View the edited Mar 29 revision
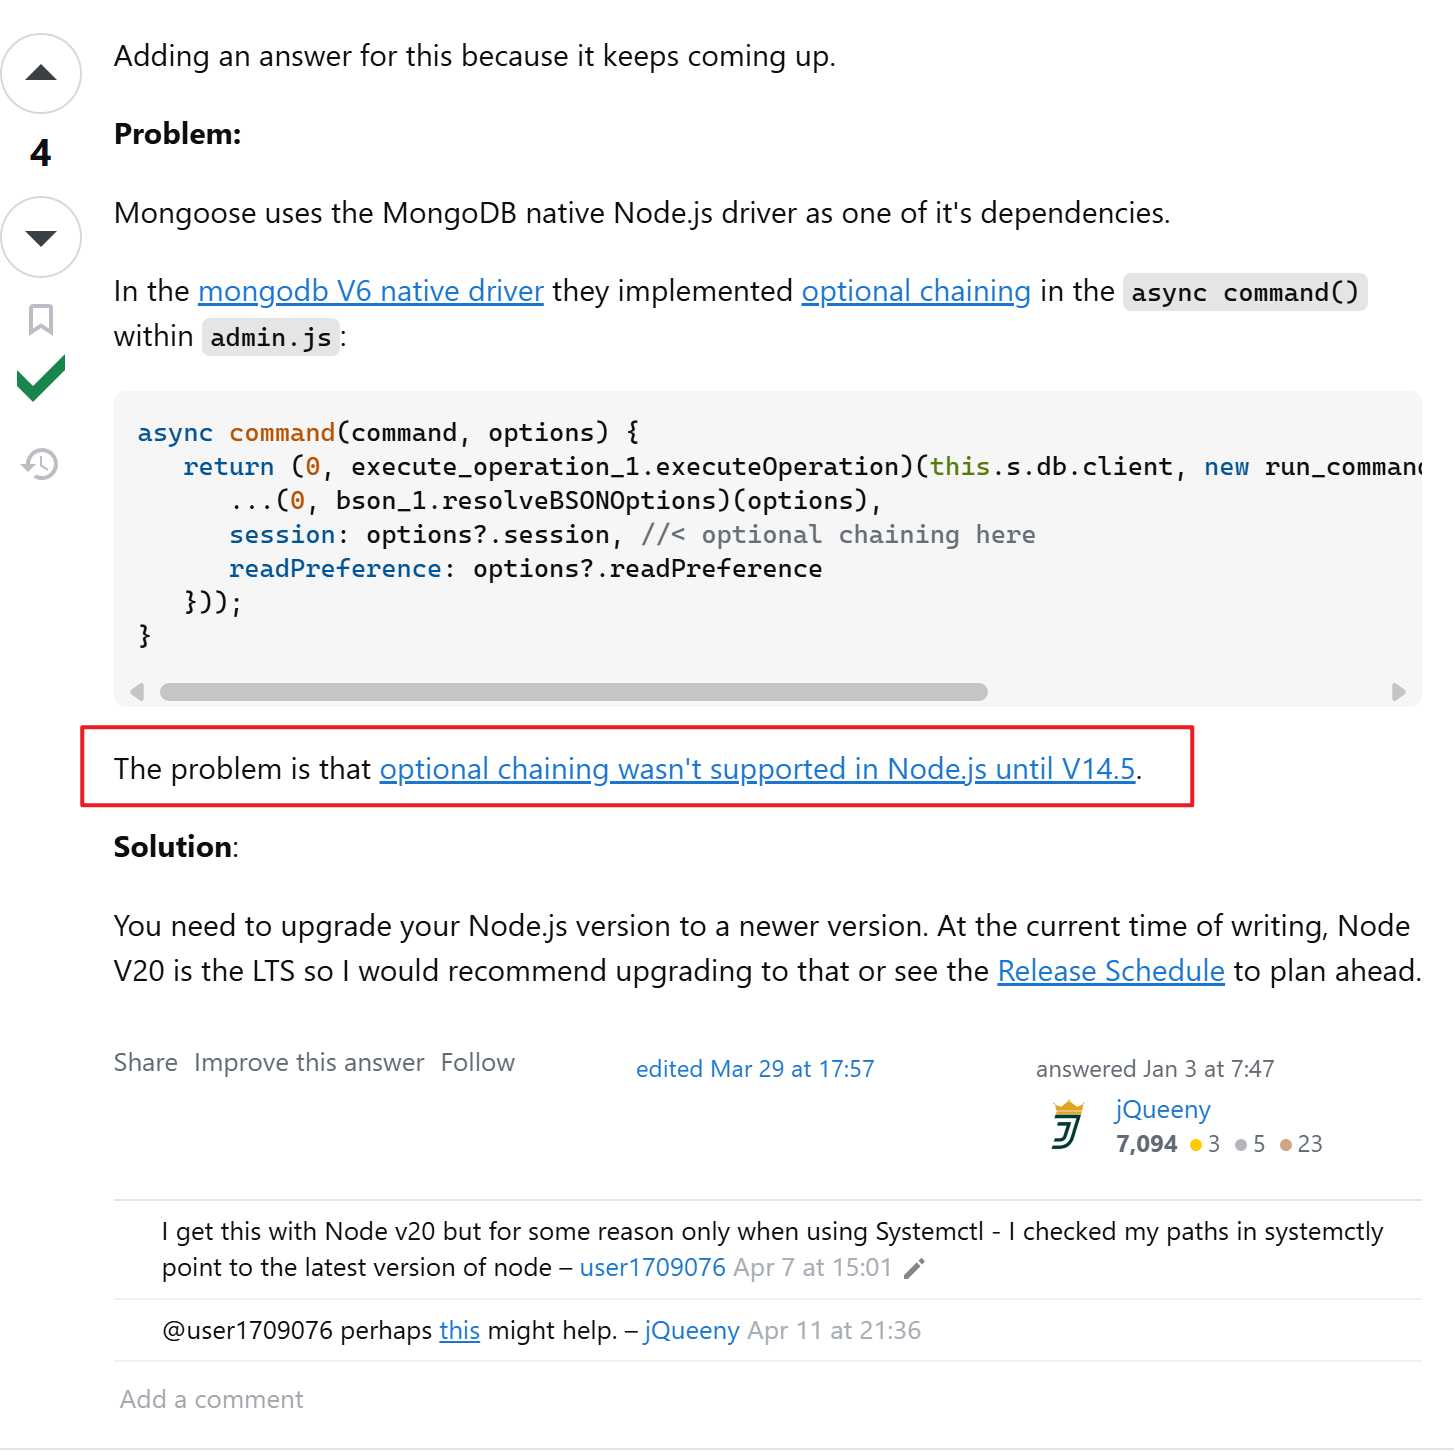The image size is (1454, 1451). point(755,1069)
